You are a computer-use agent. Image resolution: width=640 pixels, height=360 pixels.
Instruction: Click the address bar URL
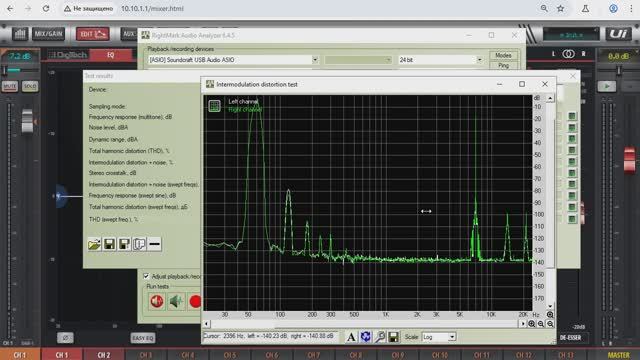(x=152, y=8)
